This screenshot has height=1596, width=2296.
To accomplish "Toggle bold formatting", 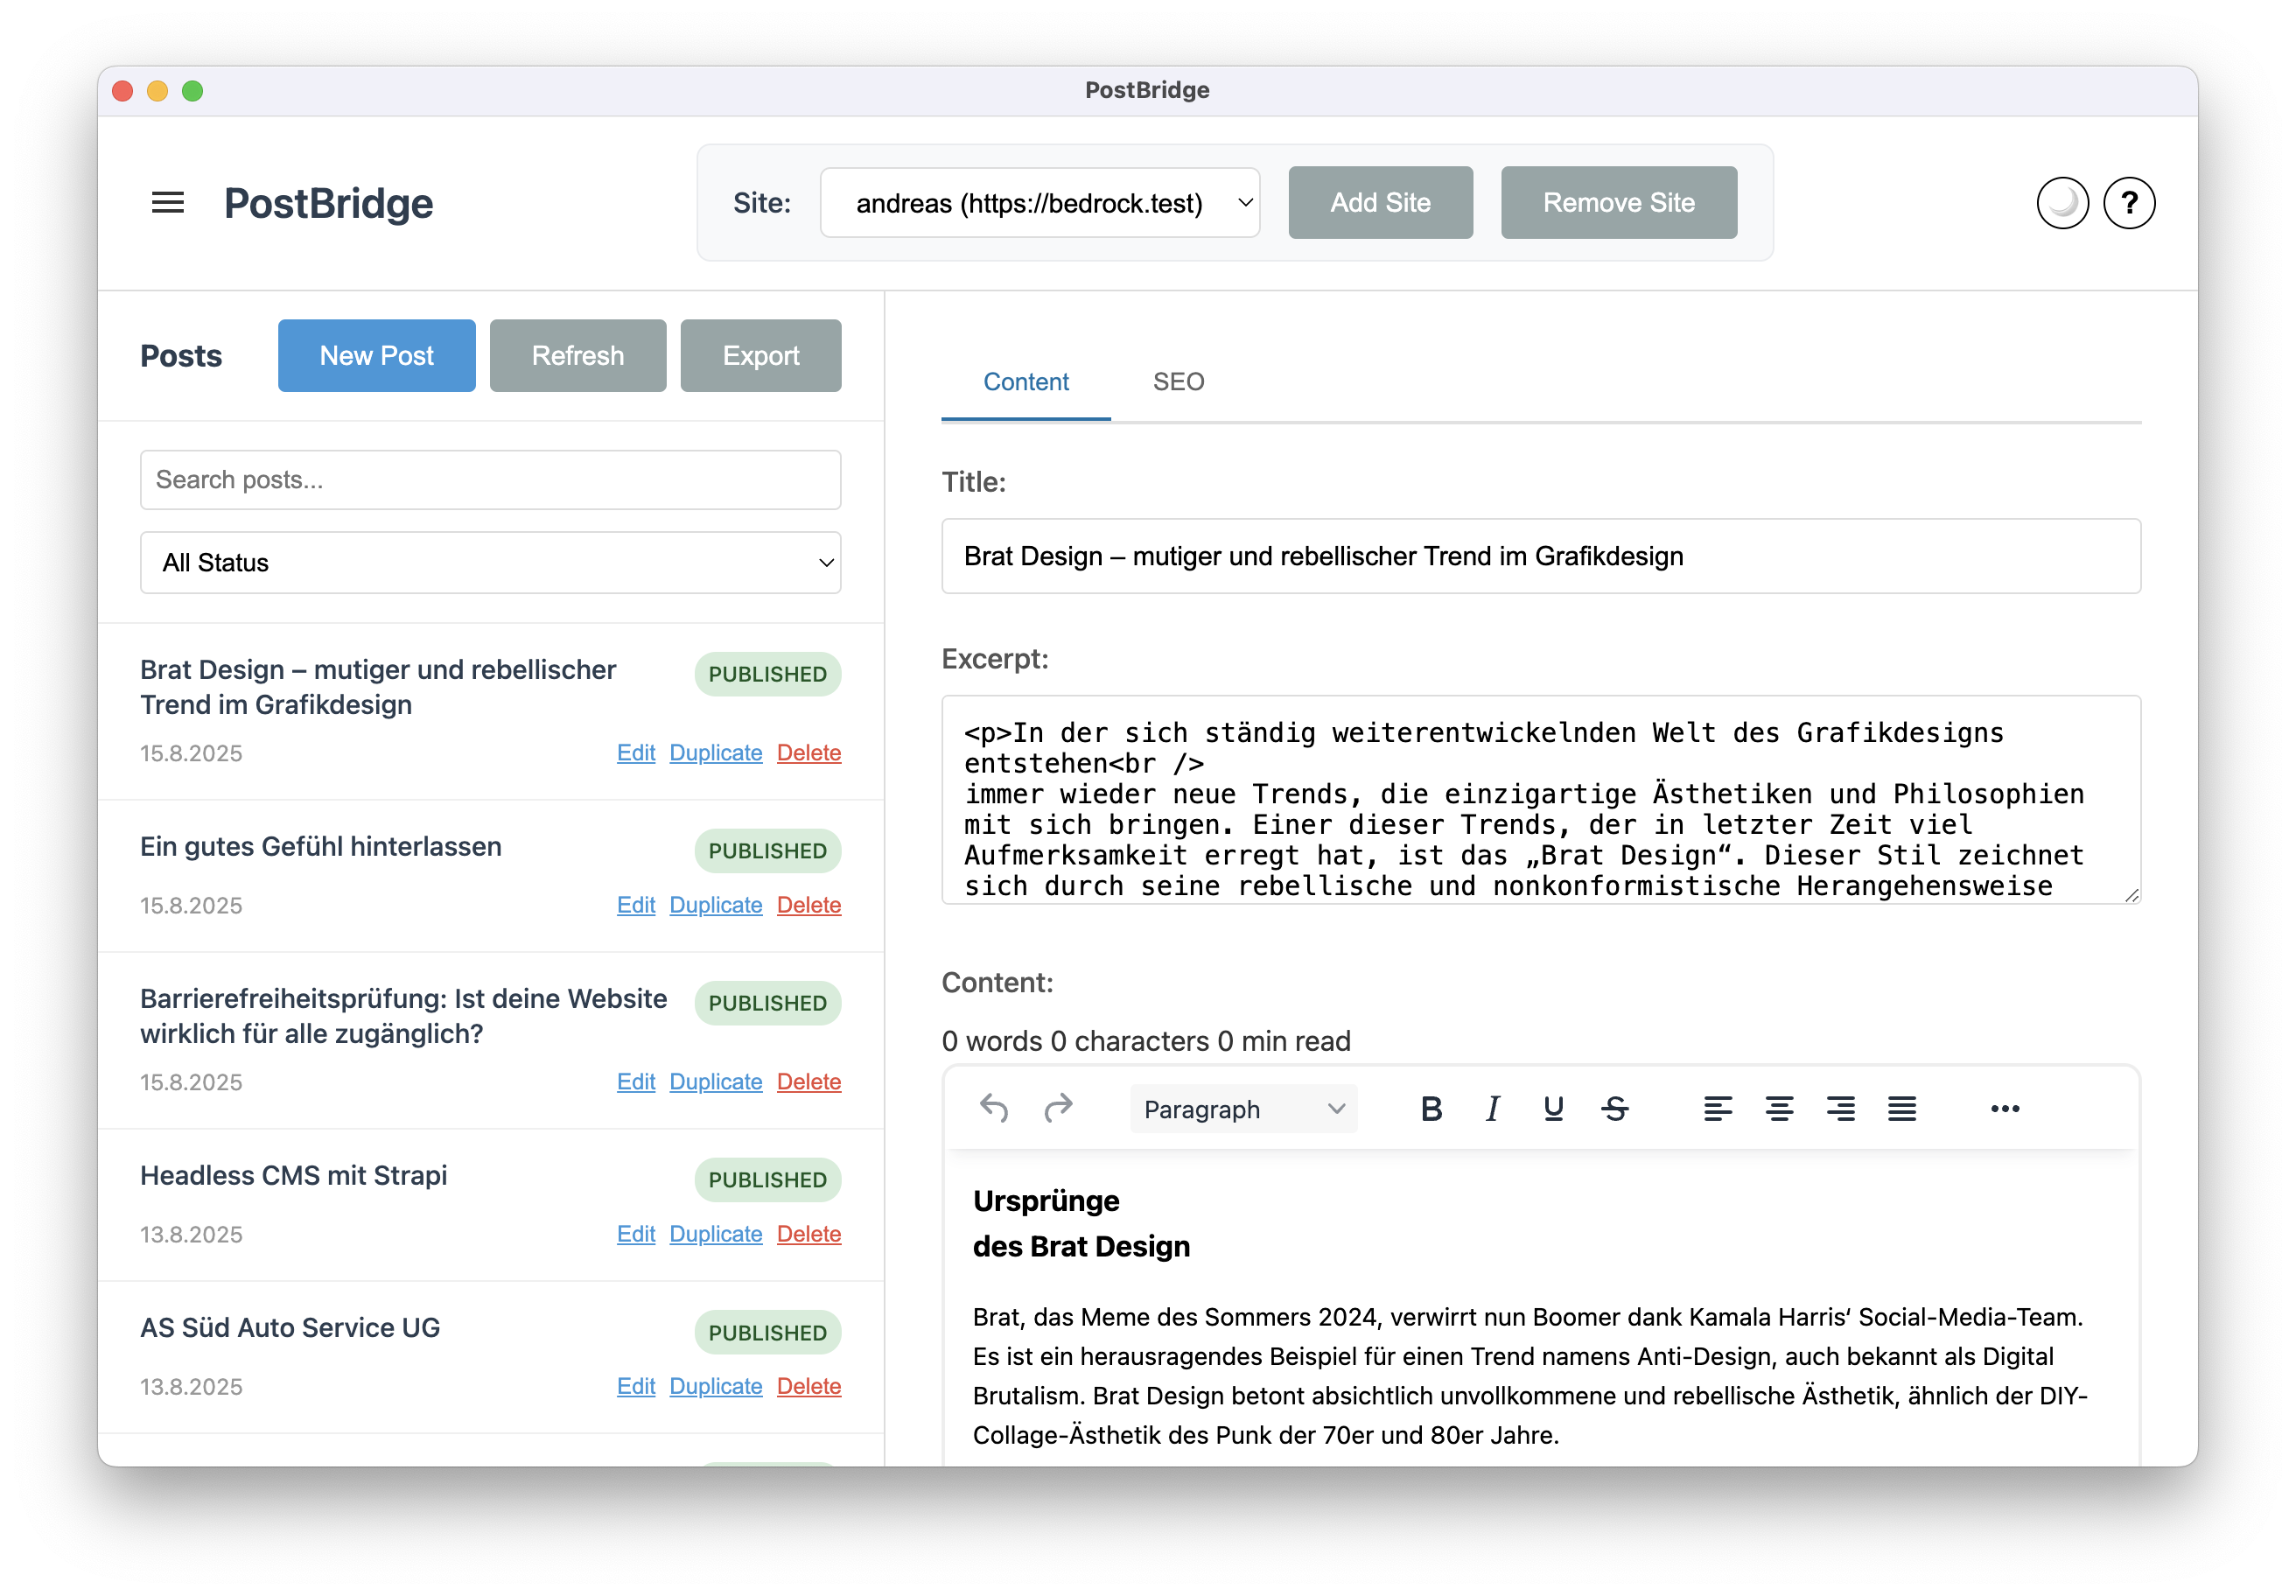I will click(1431, 1108).
